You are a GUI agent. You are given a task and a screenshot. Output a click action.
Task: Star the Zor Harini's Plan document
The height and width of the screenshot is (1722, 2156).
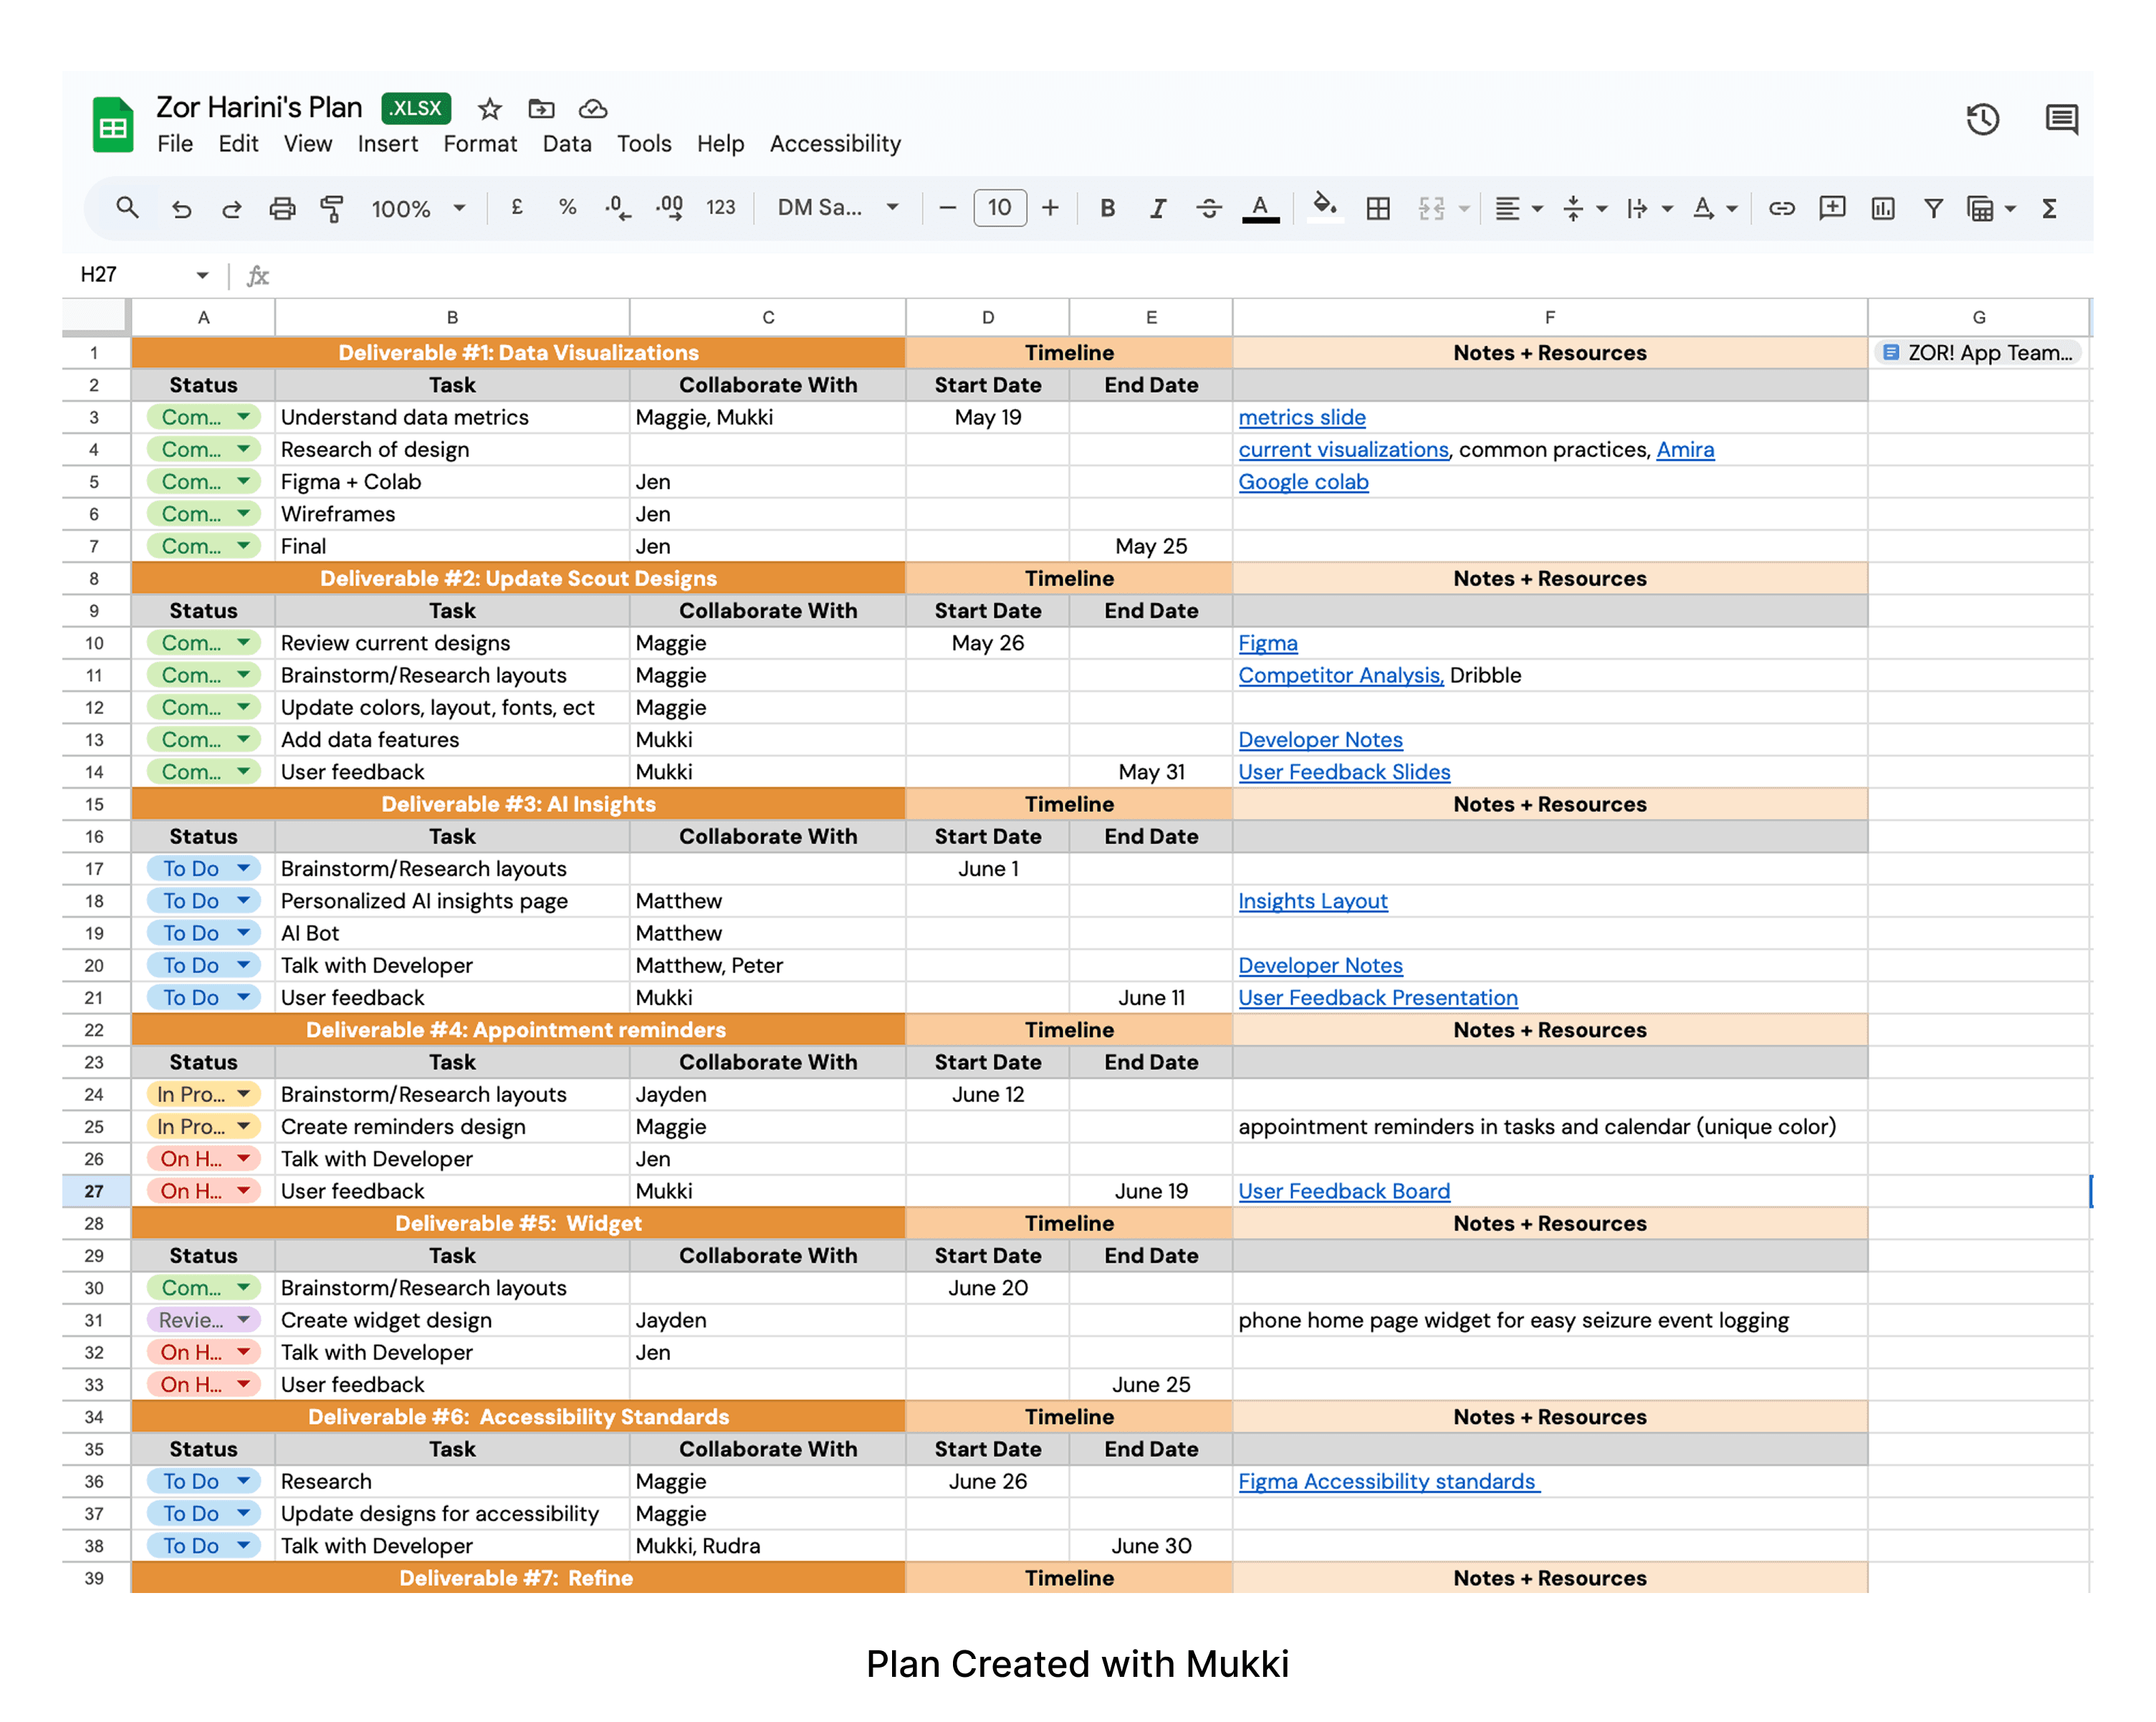click(489, 108)
